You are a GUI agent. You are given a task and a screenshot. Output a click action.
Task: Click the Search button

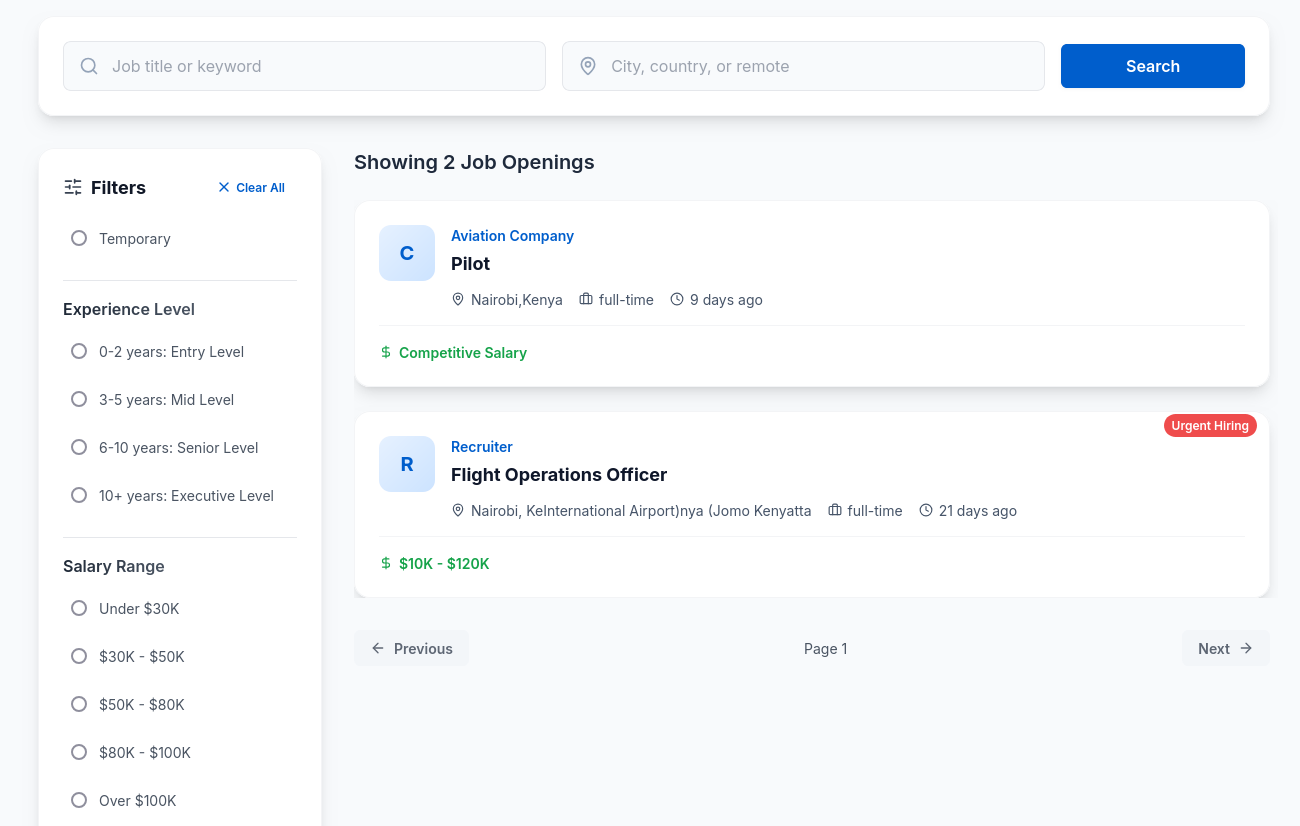click(1152, 65)
